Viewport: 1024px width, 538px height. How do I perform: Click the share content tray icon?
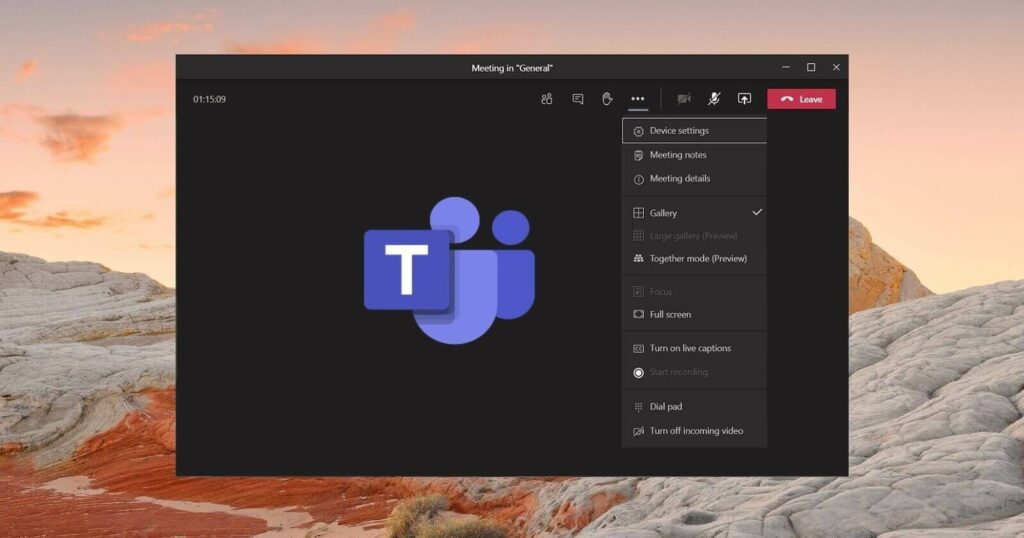744,99
